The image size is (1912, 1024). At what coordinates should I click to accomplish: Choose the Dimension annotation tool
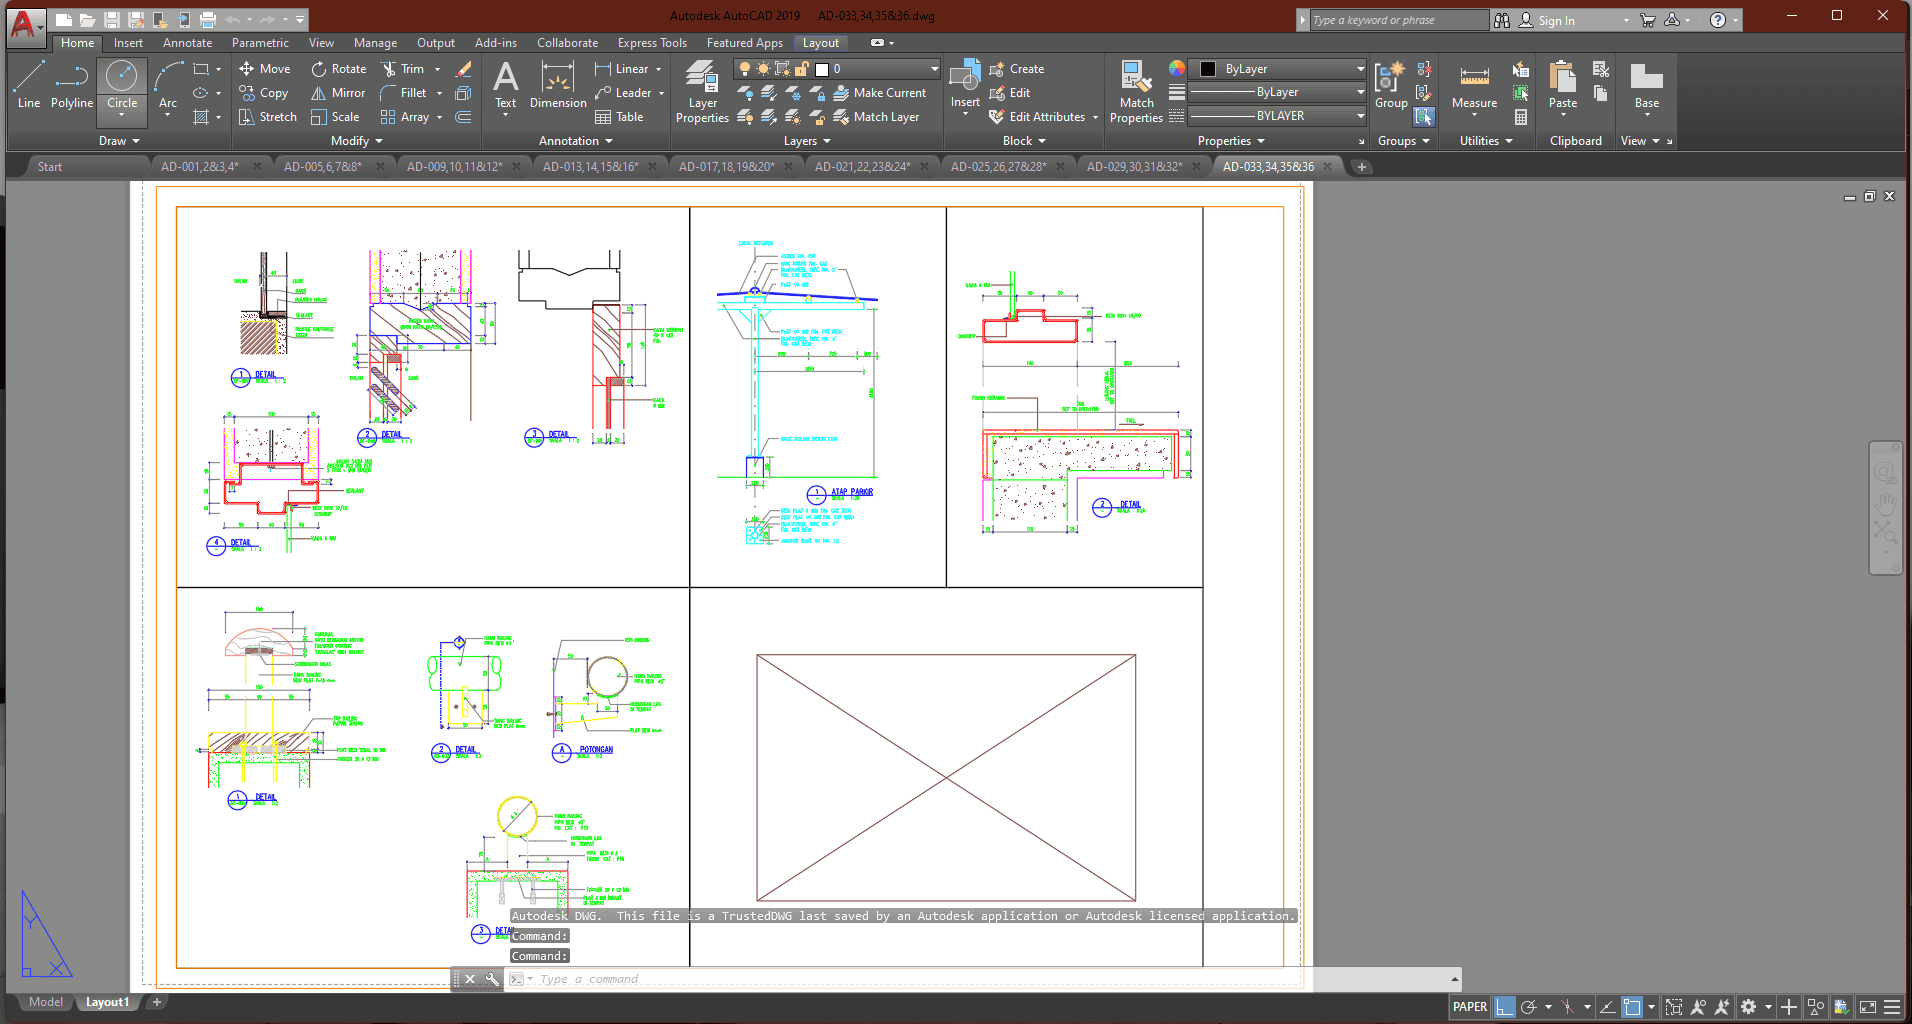[x=557, y=84]
